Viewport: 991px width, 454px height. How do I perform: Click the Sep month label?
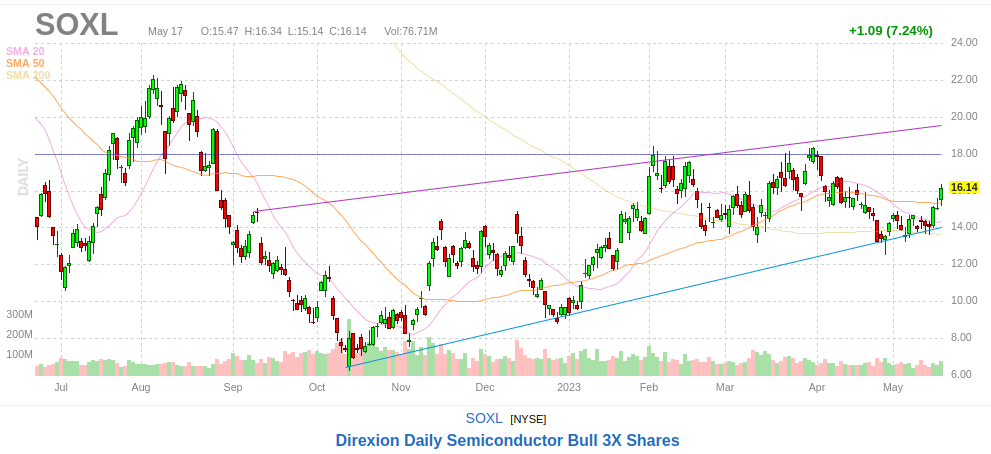tap(234, 387)
